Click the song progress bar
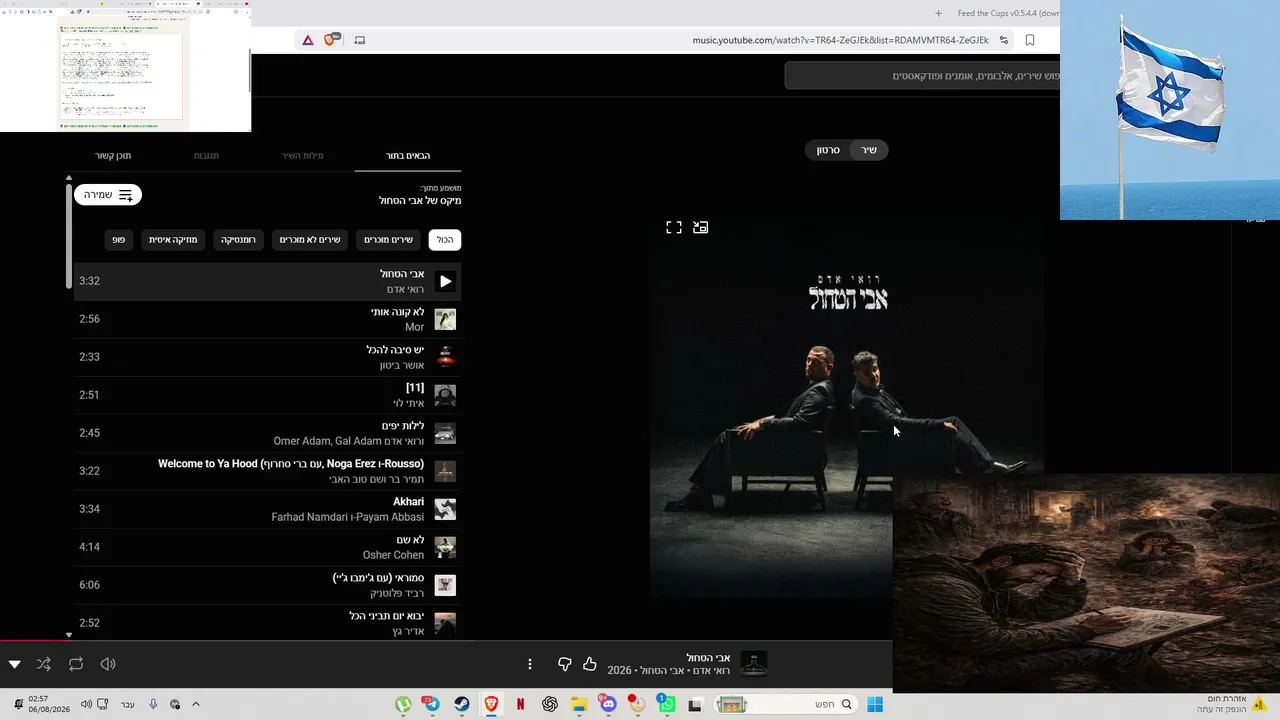The image size is (1280, 720). pos(446,641)
